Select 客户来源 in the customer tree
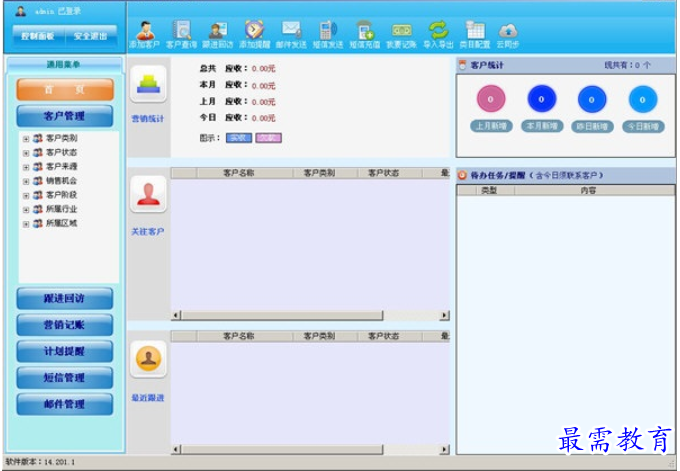 point(61,167)
